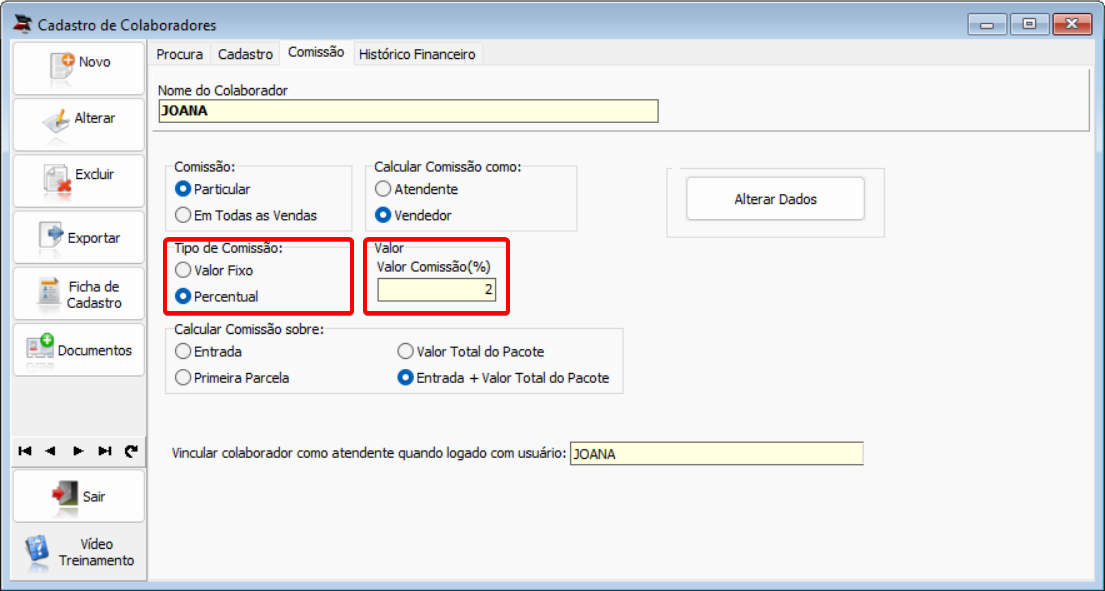Select Entrada + Valor Total do Pacote

tap(503, 378)
